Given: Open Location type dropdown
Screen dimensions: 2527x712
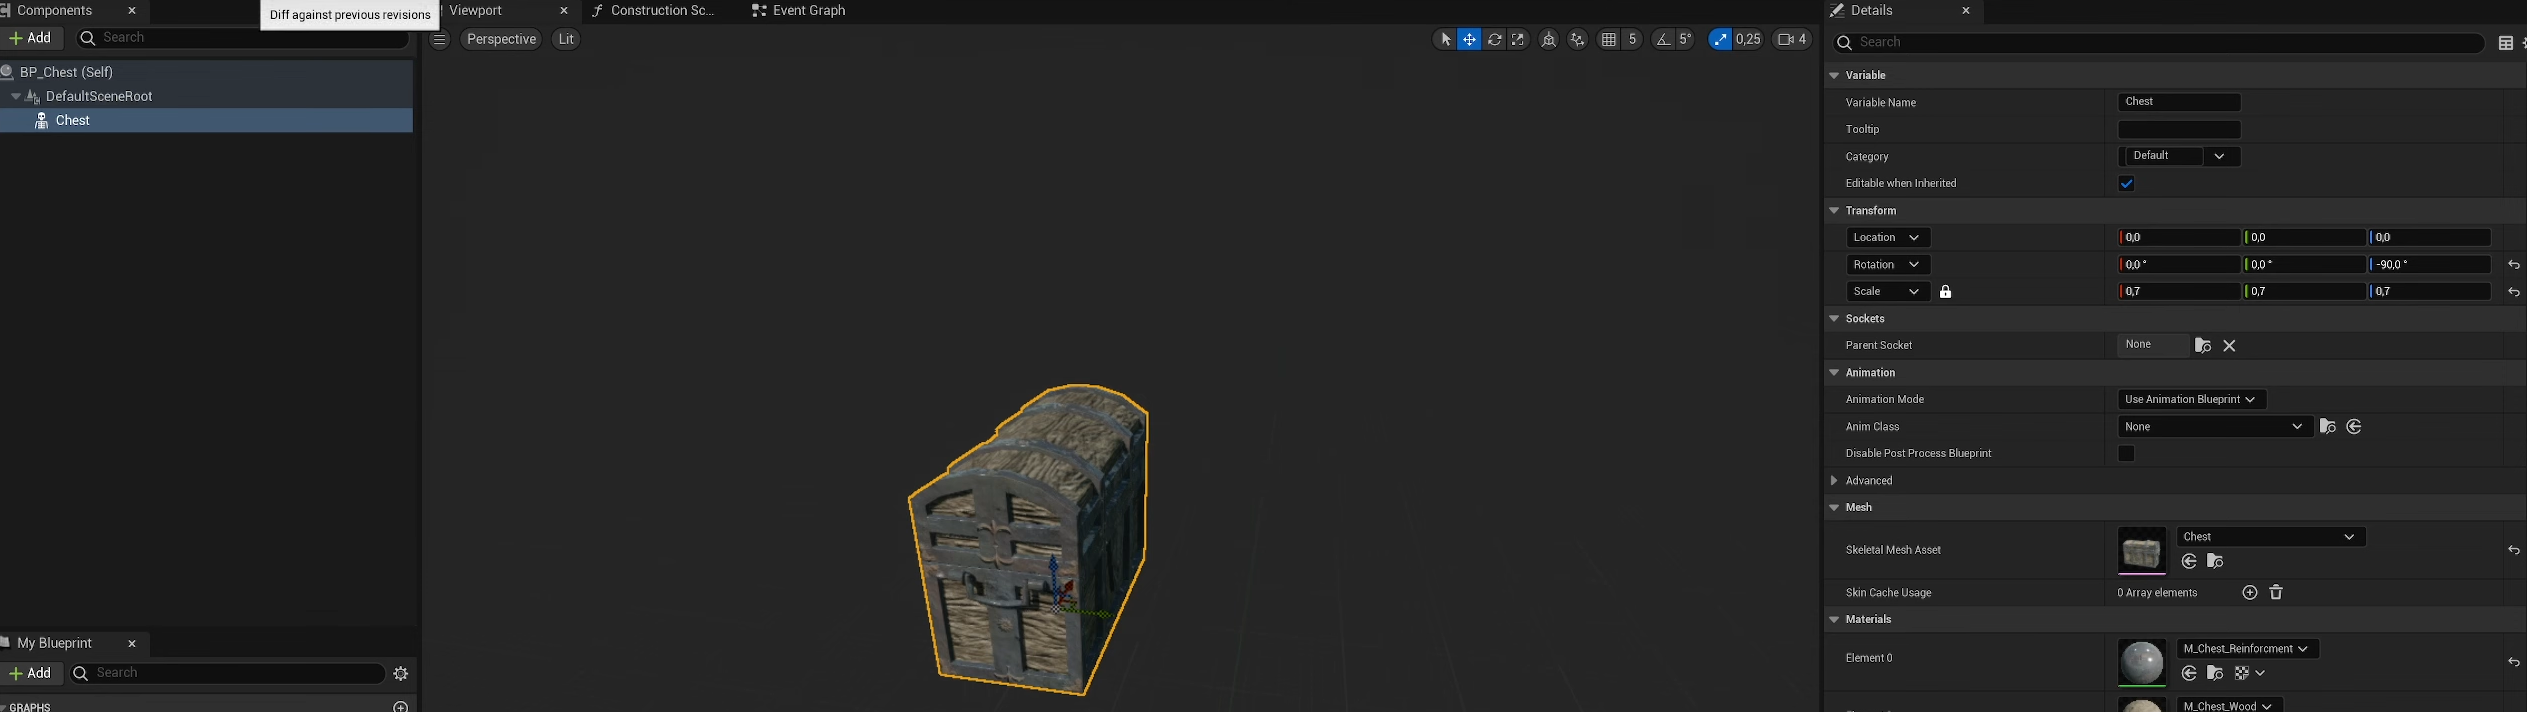Looking at the screenshot, I should coord(1888,238).
